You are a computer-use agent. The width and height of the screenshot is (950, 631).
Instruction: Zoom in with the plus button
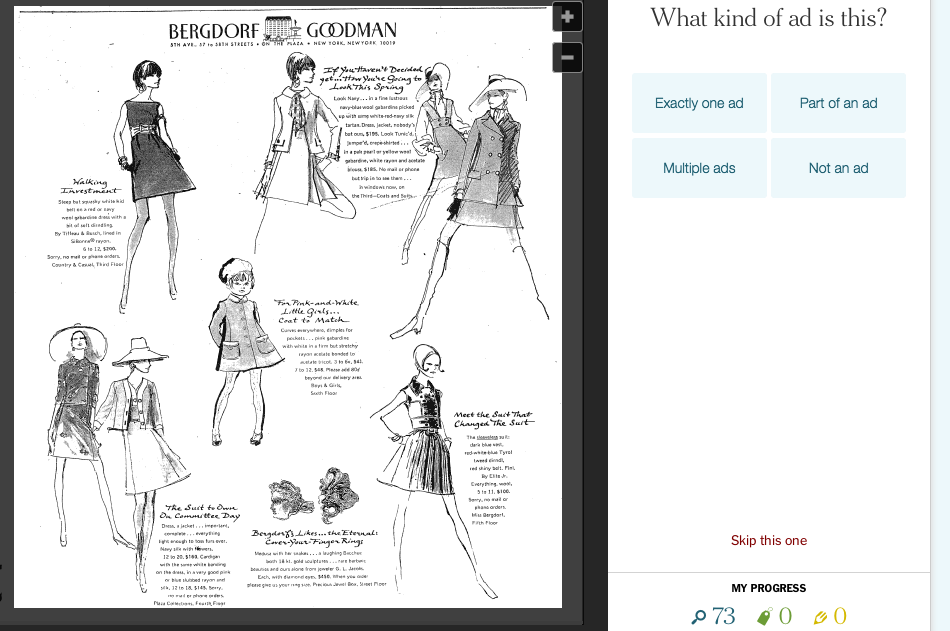click(567, 17)
